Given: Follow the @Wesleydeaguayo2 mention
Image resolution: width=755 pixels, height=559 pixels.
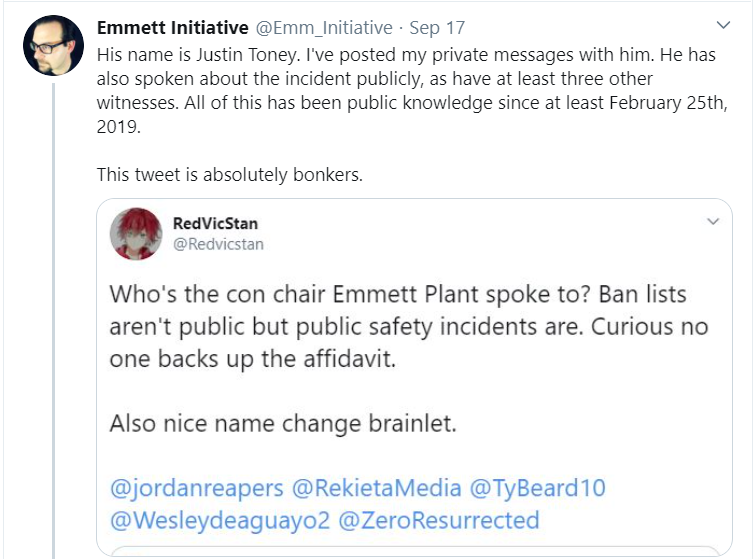Looking at the screenshot, I should pyautogui.click(x=220, y=520).
